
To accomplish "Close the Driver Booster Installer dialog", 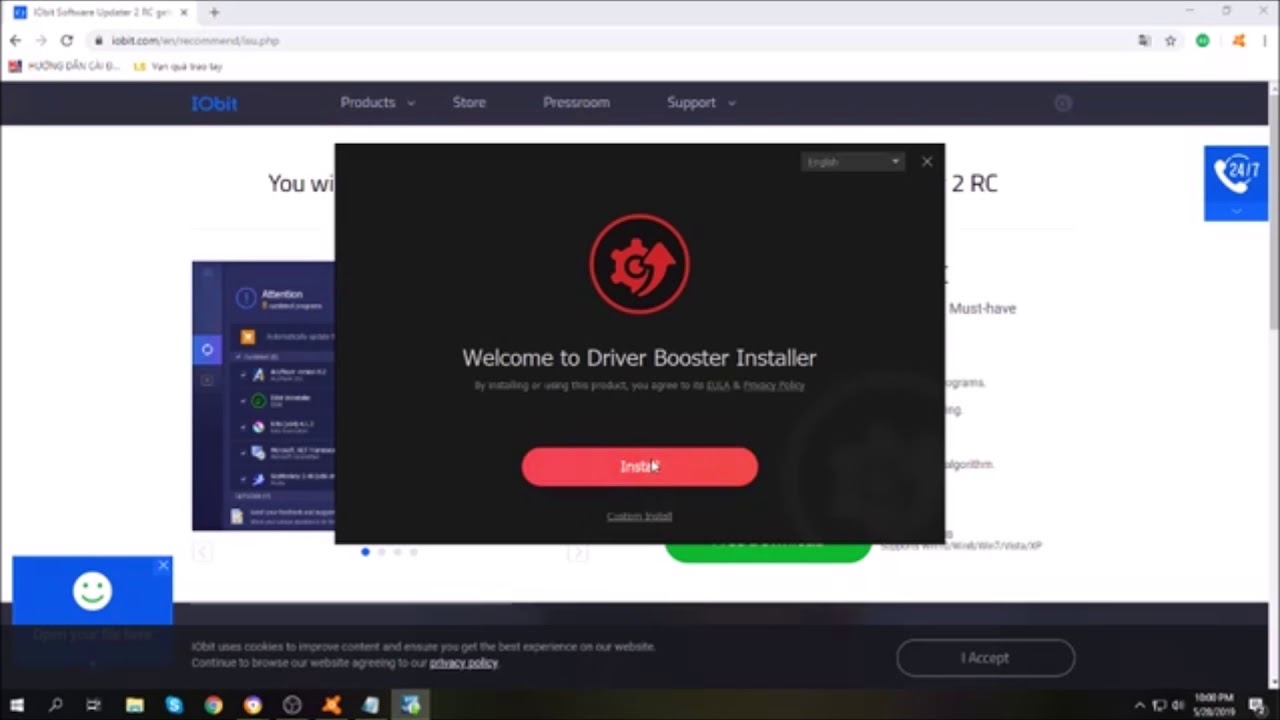I will [x=927, y=161].
